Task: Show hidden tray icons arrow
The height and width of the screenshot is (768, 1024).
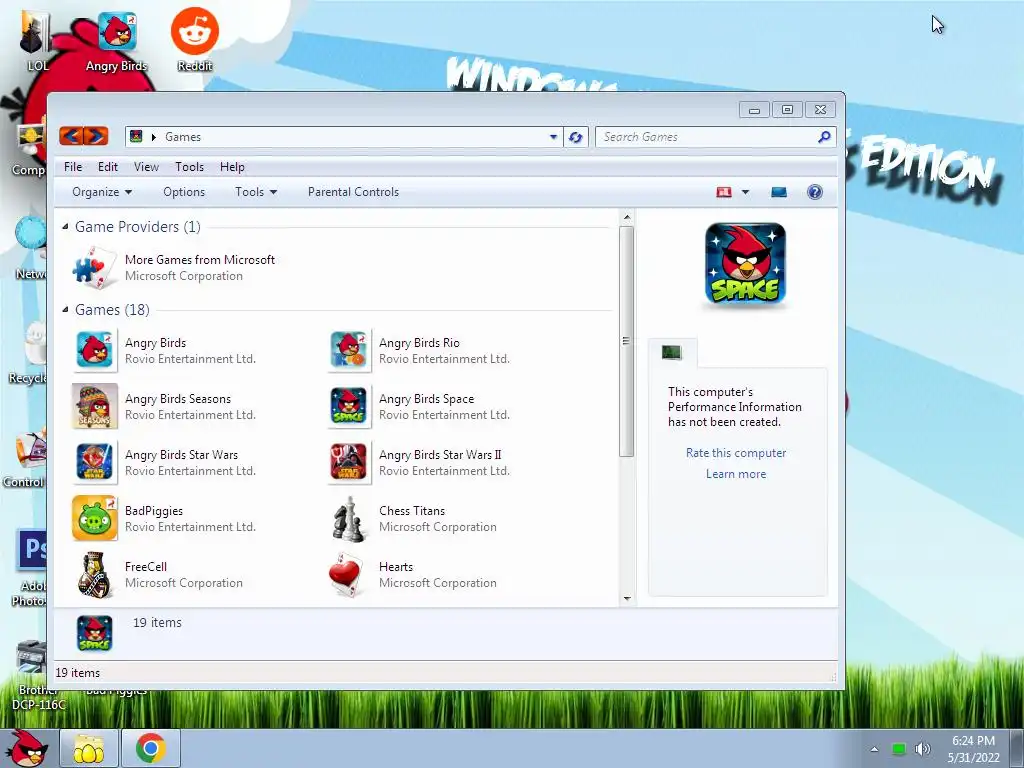Action: [874, 749]
